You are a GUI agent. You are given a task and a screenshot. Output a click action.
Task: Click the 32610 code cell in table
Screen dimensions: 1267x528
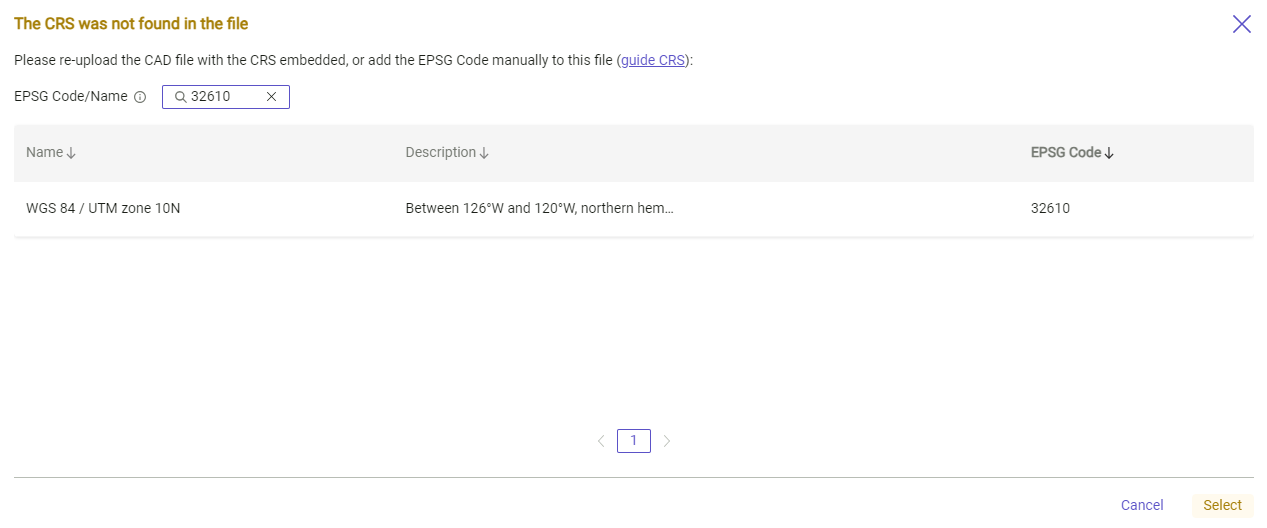1050,209
